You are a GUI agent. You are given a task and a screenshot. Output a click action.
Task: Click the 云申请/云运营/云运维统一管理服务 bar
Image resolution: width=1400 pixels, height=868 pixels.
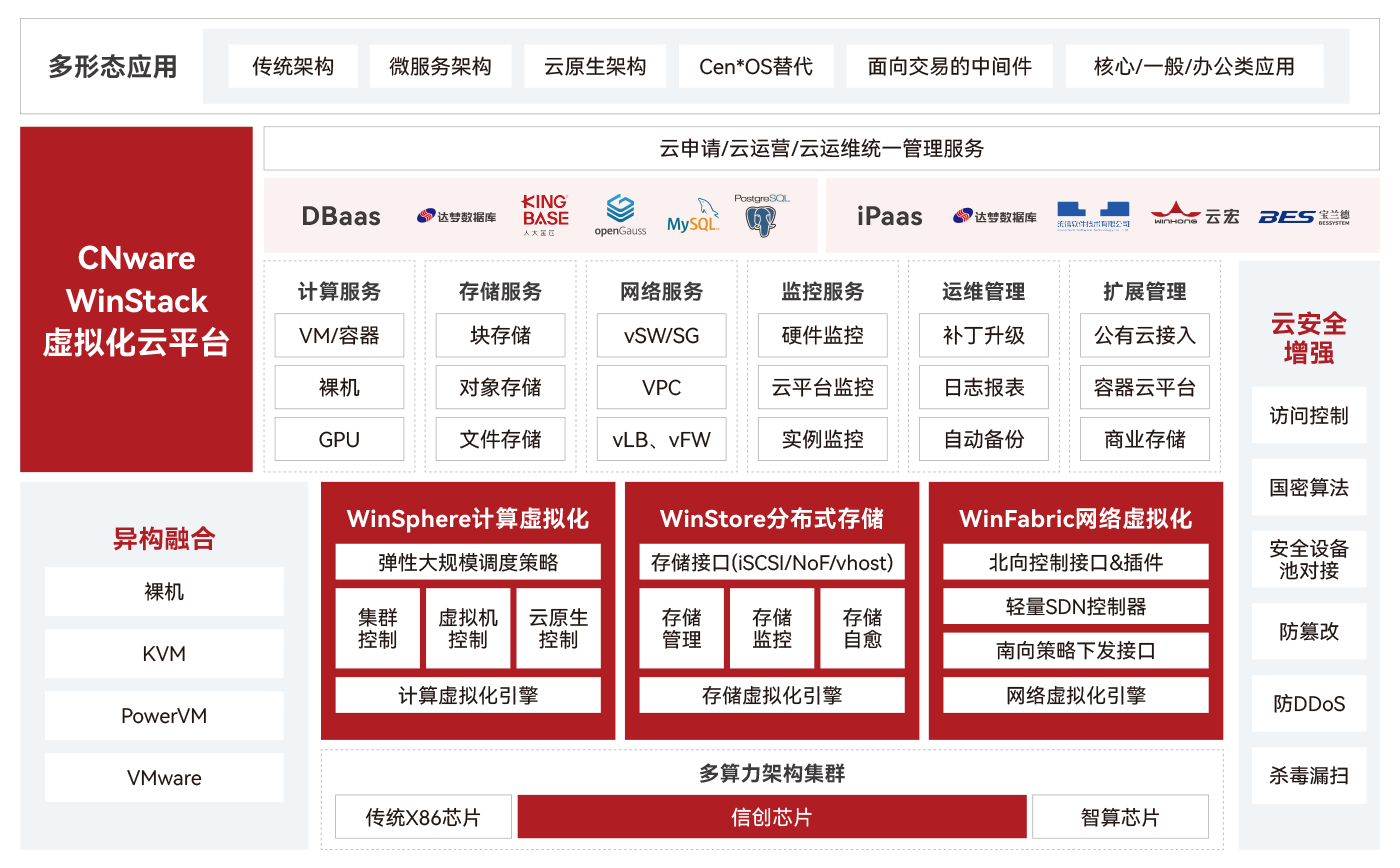[821, 149]
